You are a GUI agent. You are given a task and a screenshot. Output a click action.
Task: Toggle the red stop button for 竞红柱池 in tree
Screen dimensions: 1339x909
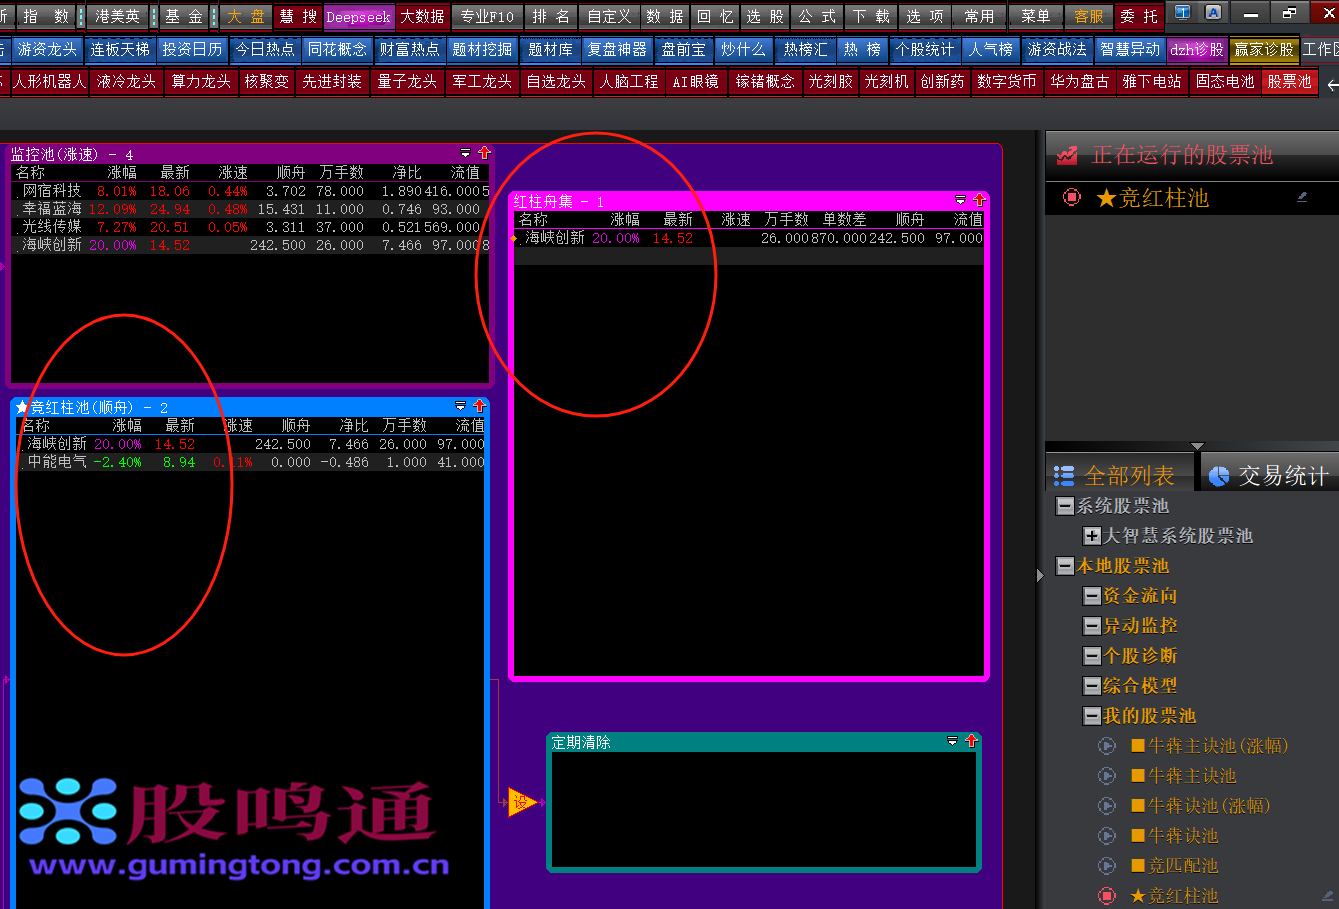1107,896
